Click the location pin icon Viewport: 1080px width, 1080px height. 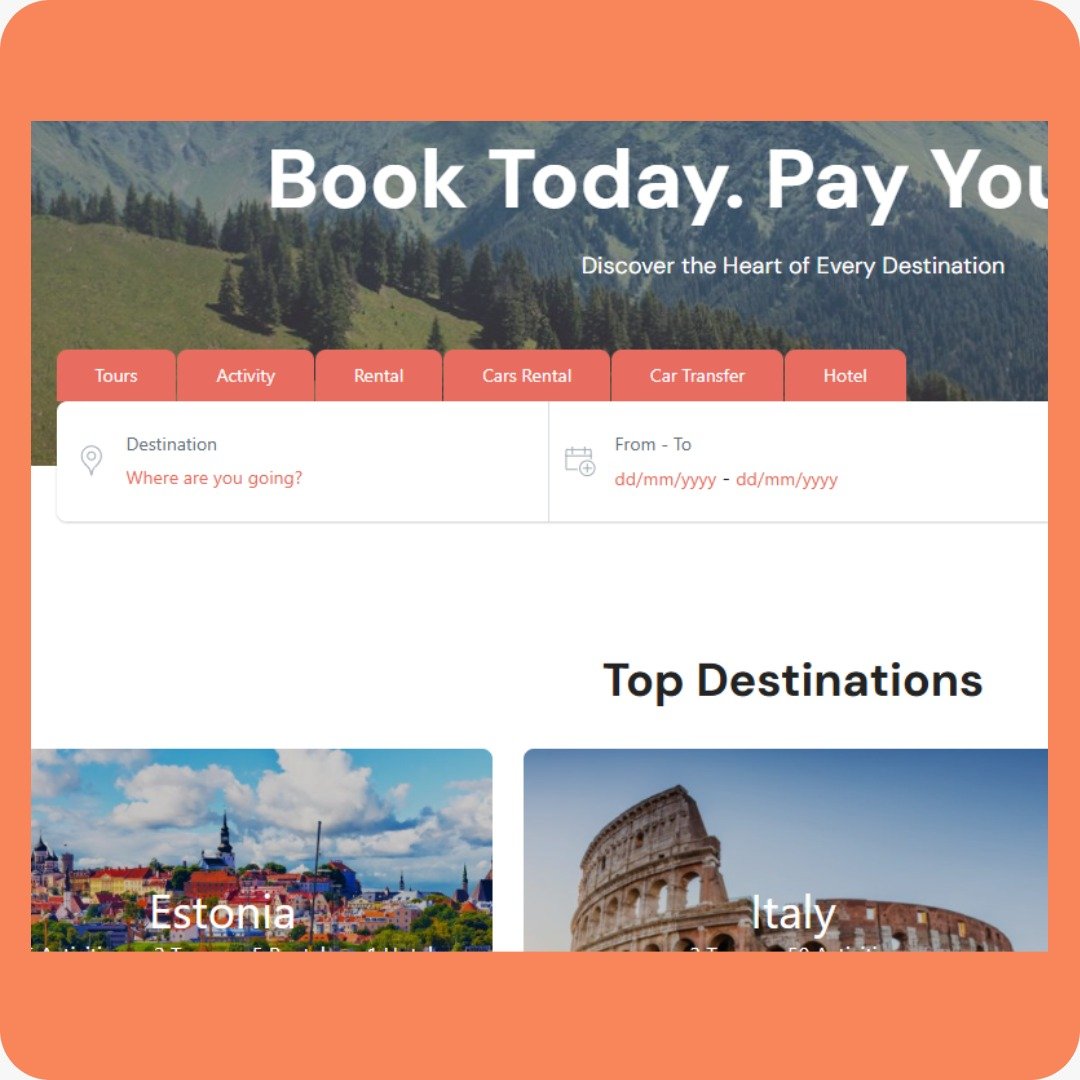click(x=91, y=460)
